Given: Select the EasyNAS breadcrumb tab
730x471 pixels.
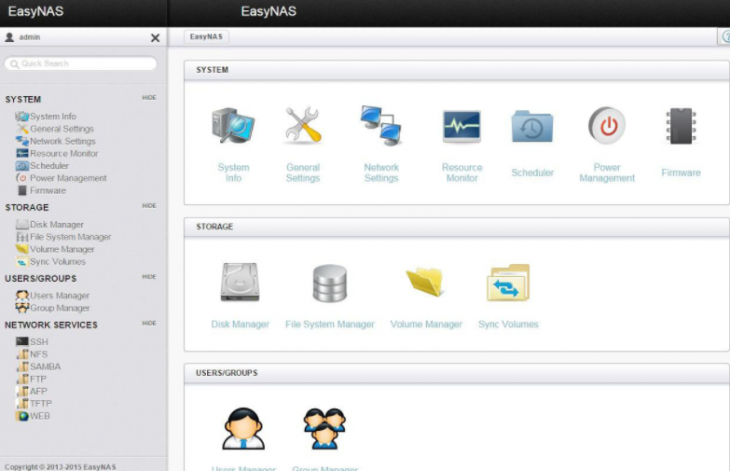Looking at the screenshot, I should coord(206,37).
